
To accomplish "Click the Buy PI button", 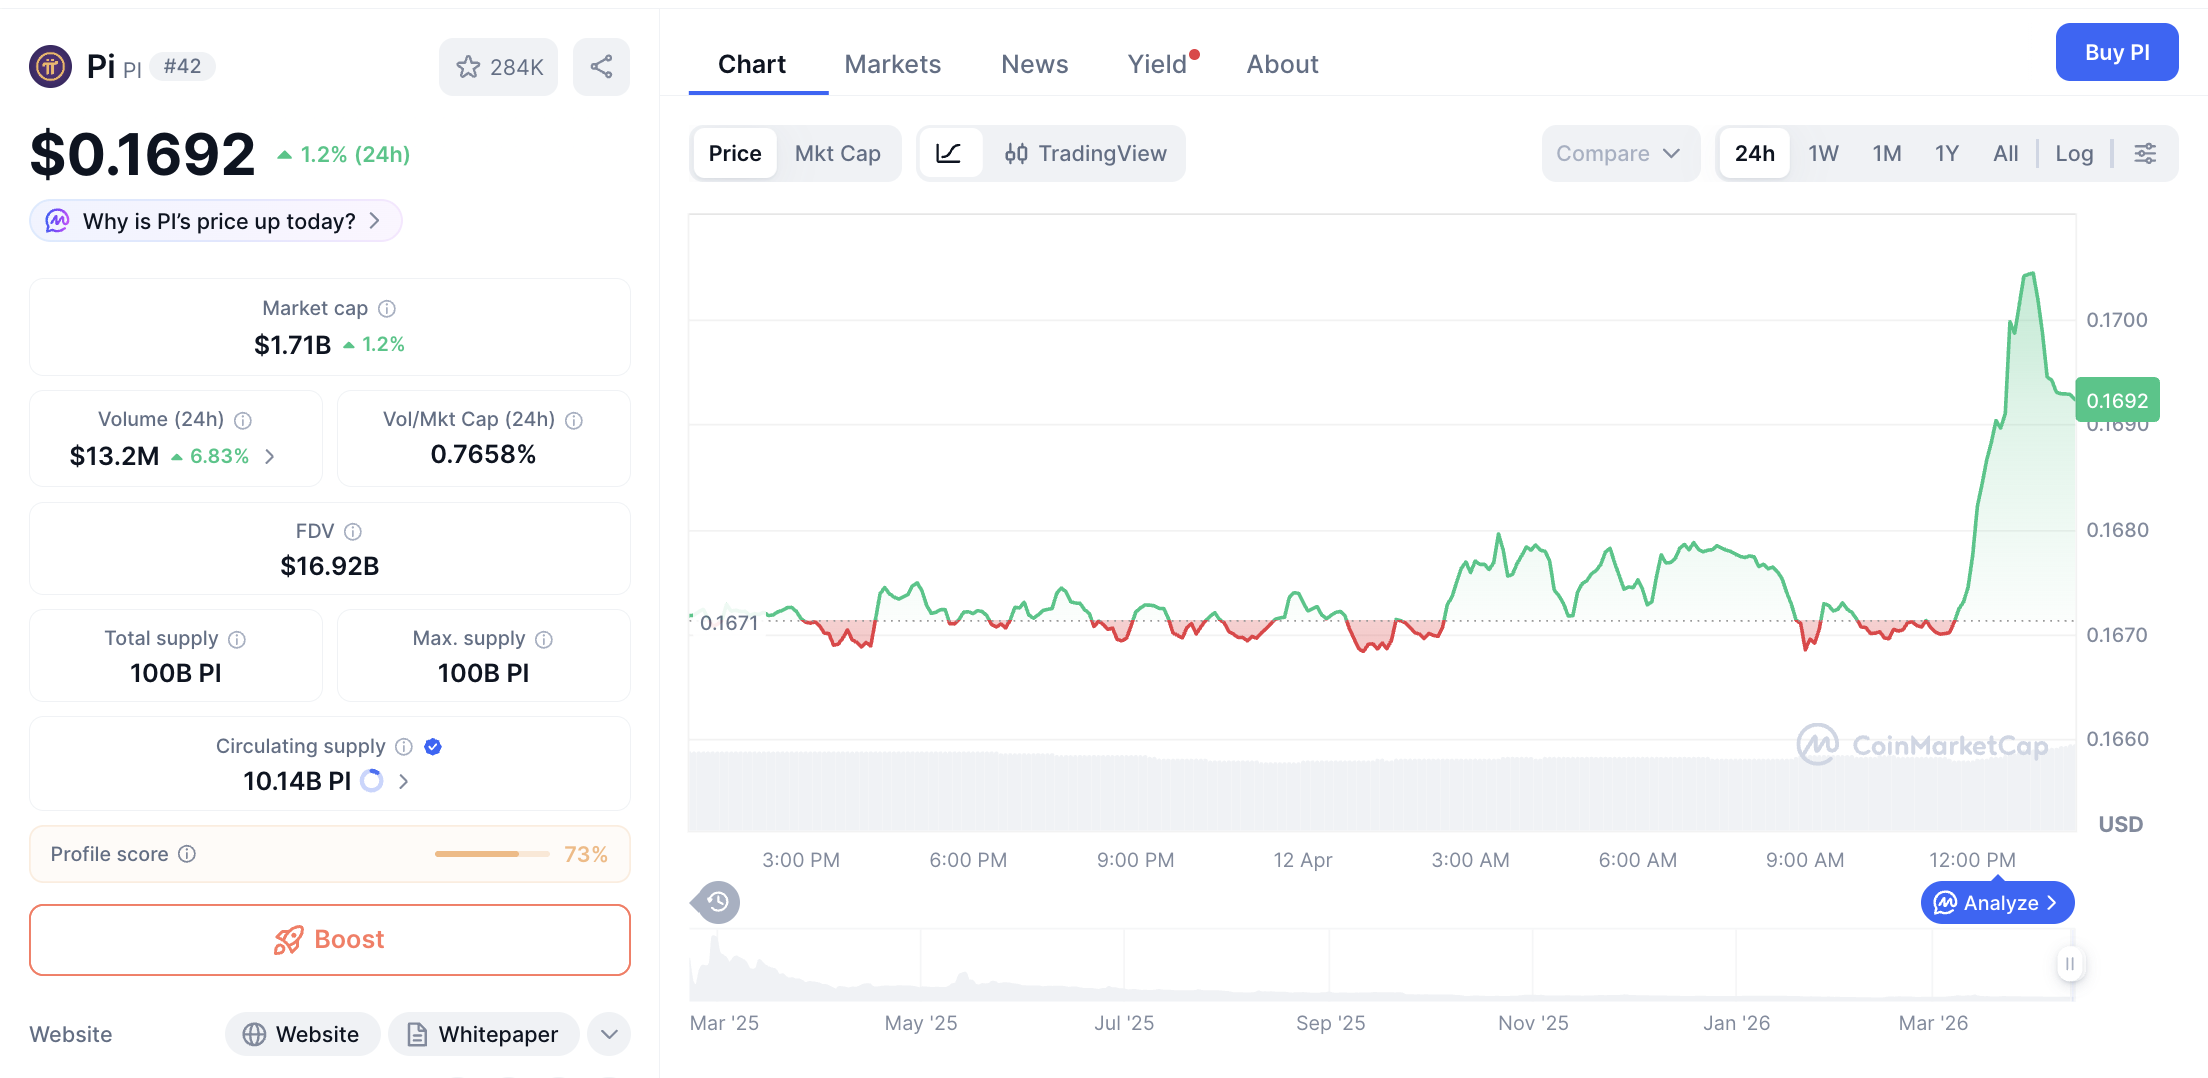I will click(2116, 52).
